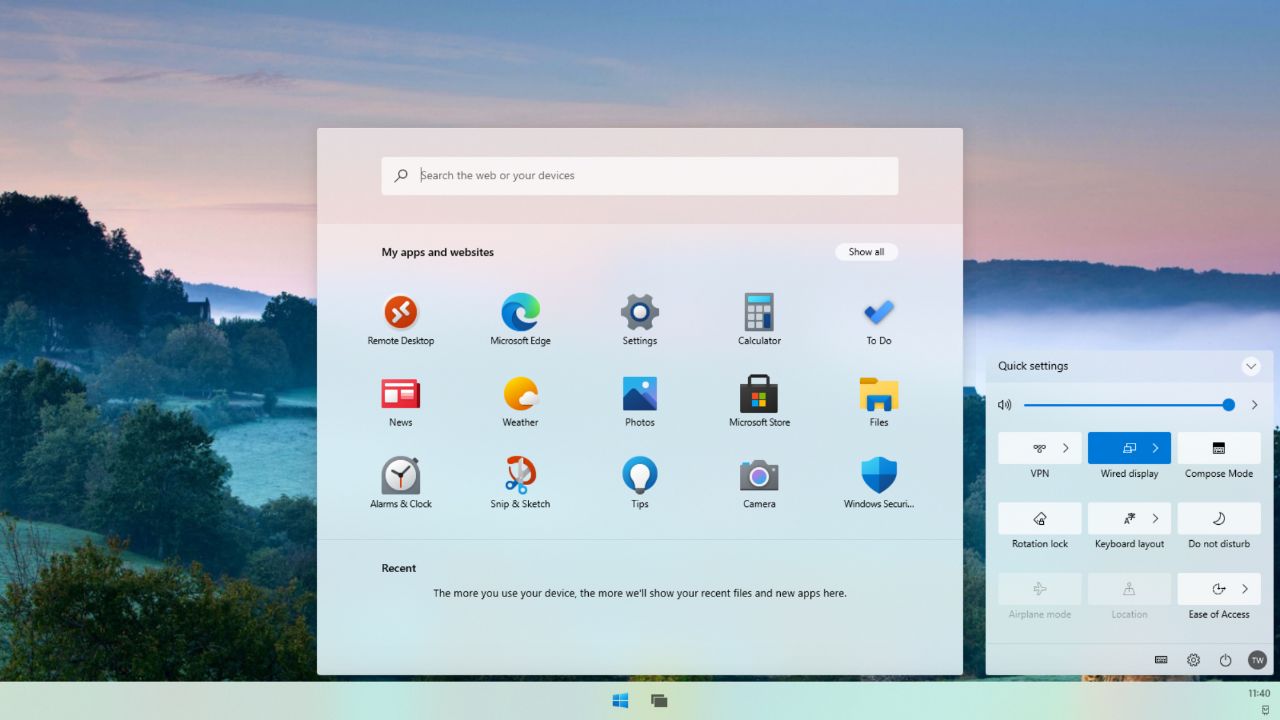Click the My apps and websites heading
The width and height of the screenshot is (1280, 720).
pos(437,252)
